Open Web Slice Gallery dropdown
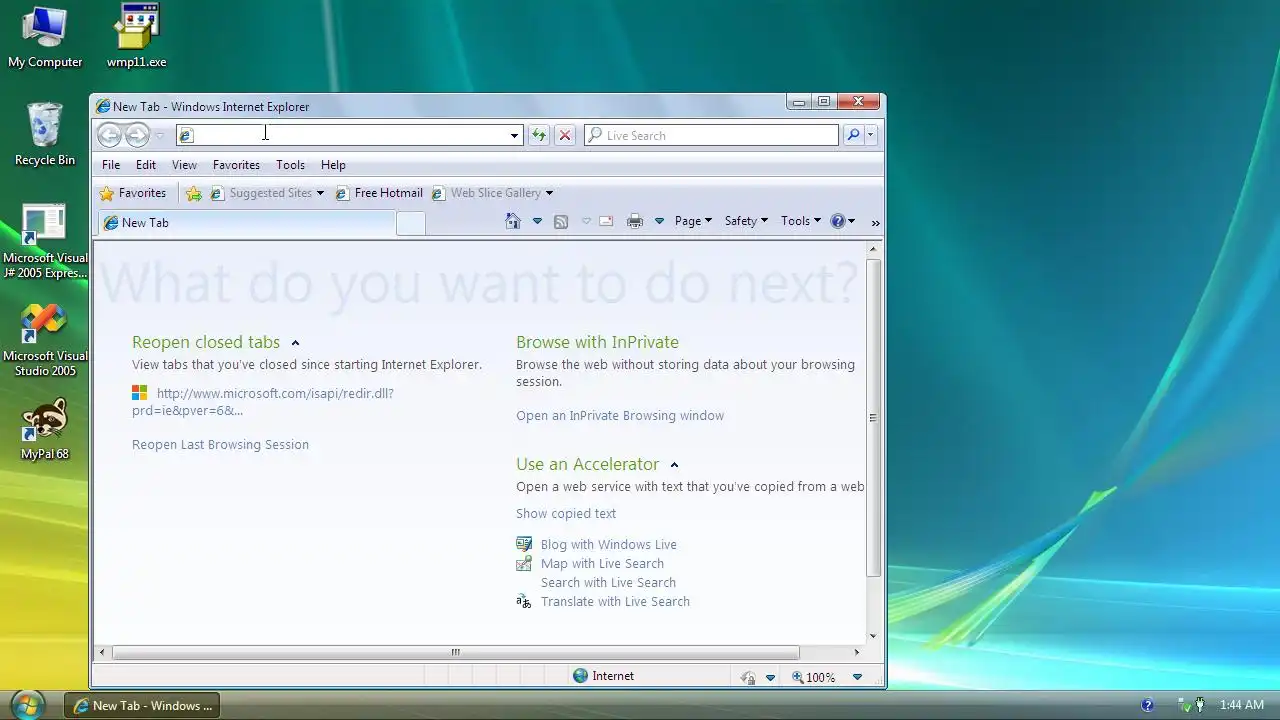 point(492,193)
